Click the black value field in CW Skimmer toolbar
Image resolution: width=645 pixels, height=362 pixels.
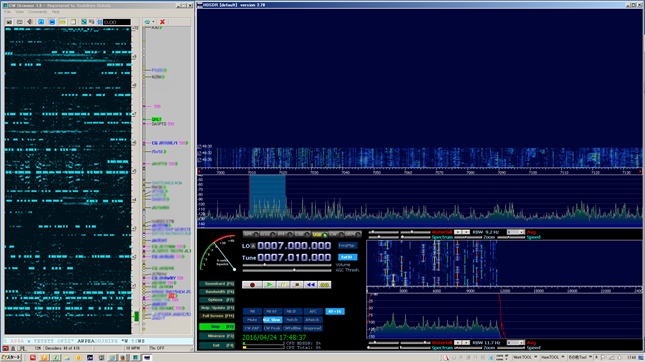point(116,22)
